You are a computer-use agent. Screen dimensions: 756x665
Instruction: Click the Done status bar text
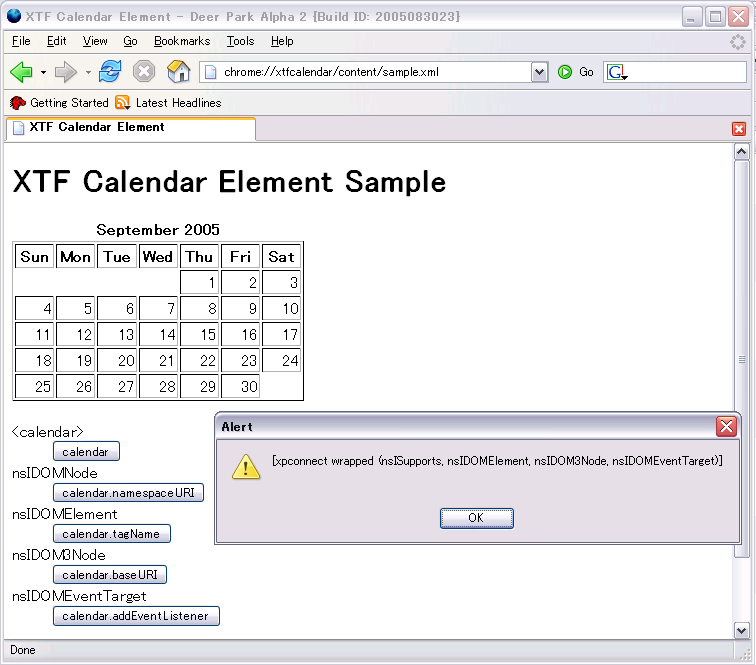click(23, 650)
